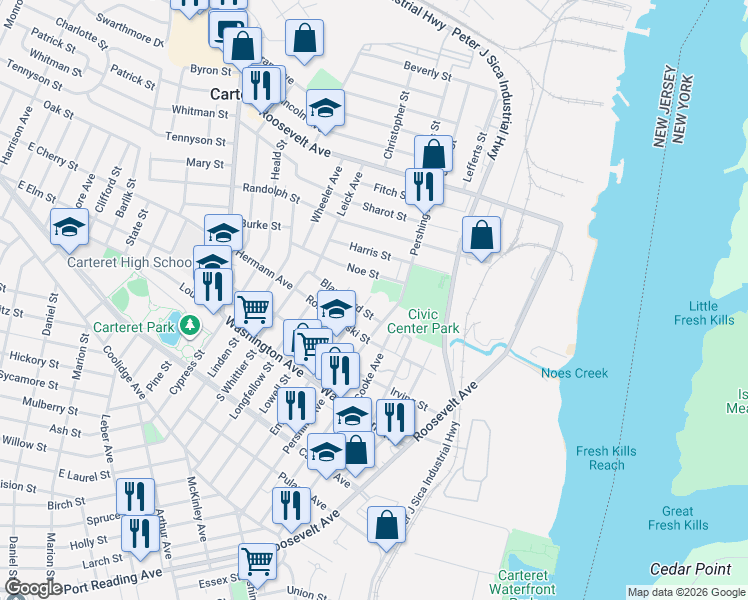Click the Carteret High School label
Viewport: 748px width, 600px height.
130,262
